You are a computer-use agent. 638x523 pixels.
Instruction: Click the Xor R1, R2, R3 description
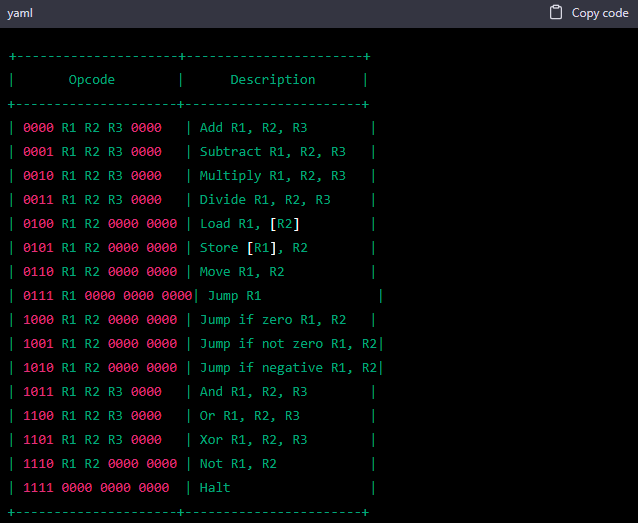(253, 440)
